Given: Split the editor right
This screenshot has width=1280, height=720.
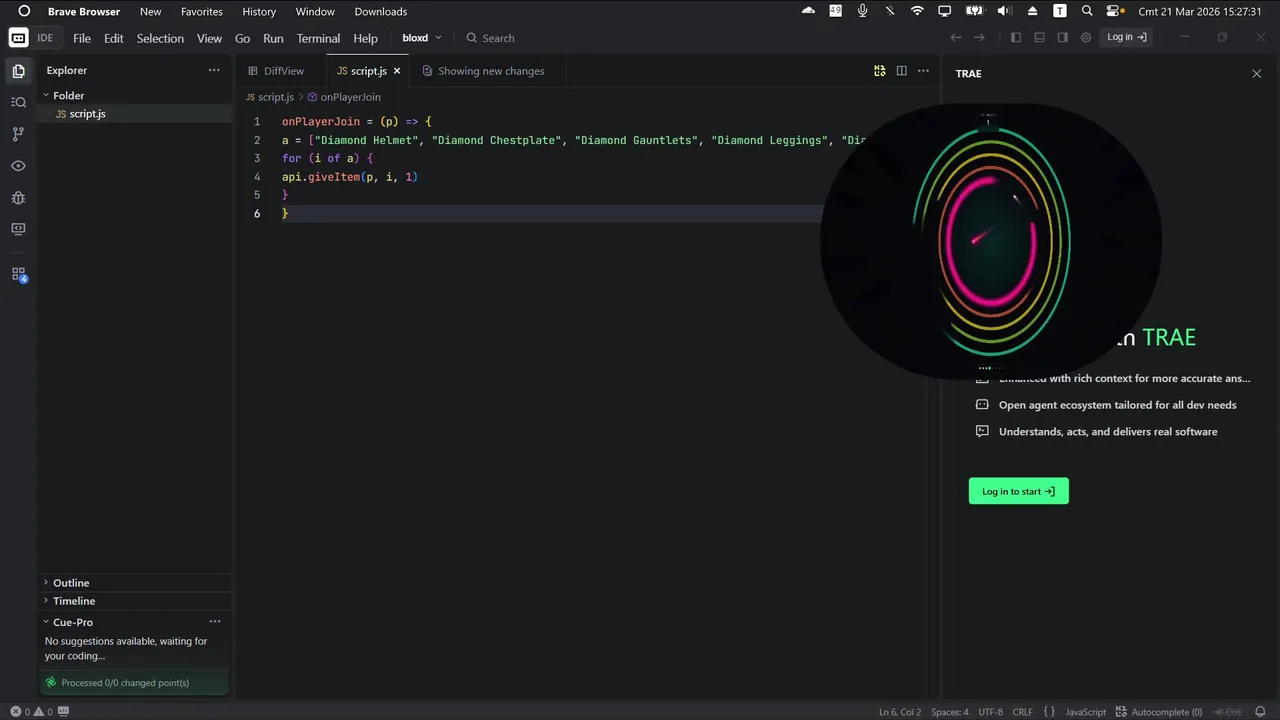Looking at the screenshot, I should (x=902, y=71).
